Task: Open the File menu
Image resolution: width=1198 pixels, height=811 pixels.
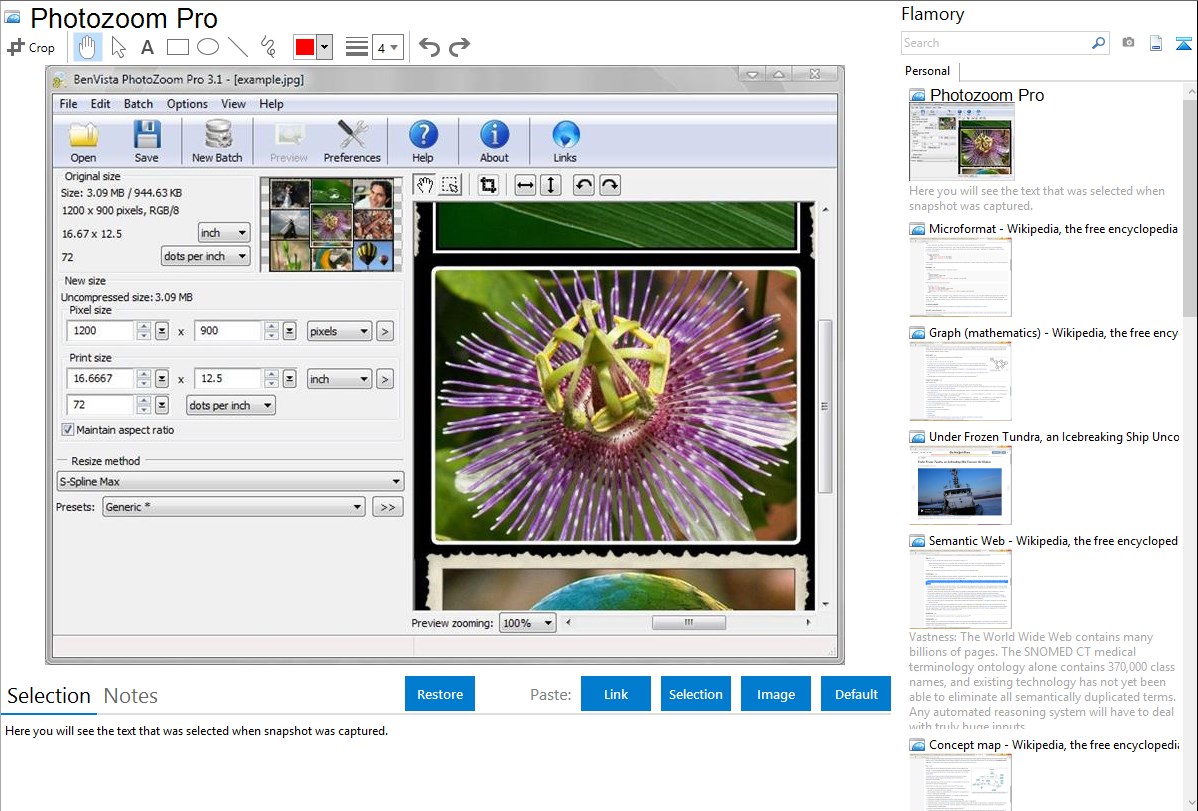Action: coord(68,104)
